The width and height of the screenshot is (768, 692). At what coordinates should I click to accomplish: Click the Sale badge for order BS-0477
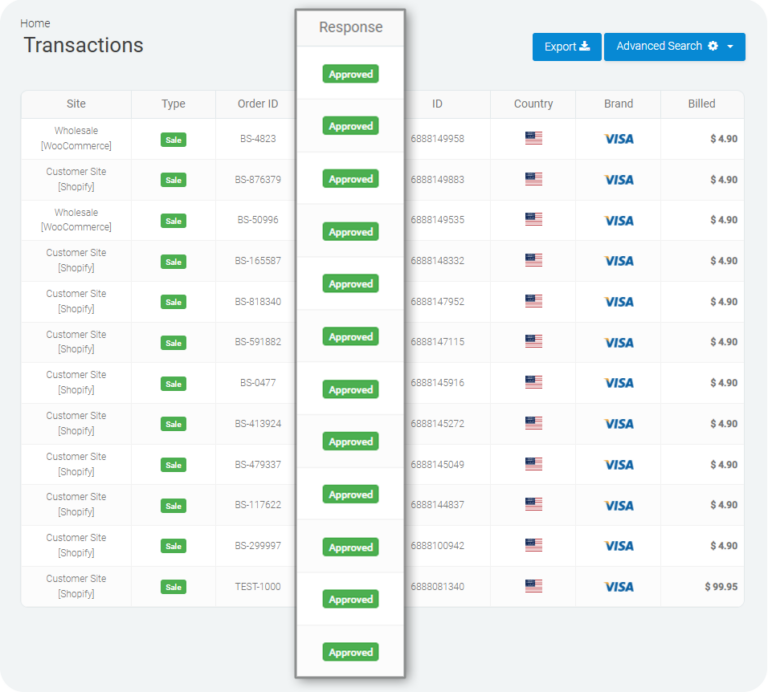(x=174, y=383)
